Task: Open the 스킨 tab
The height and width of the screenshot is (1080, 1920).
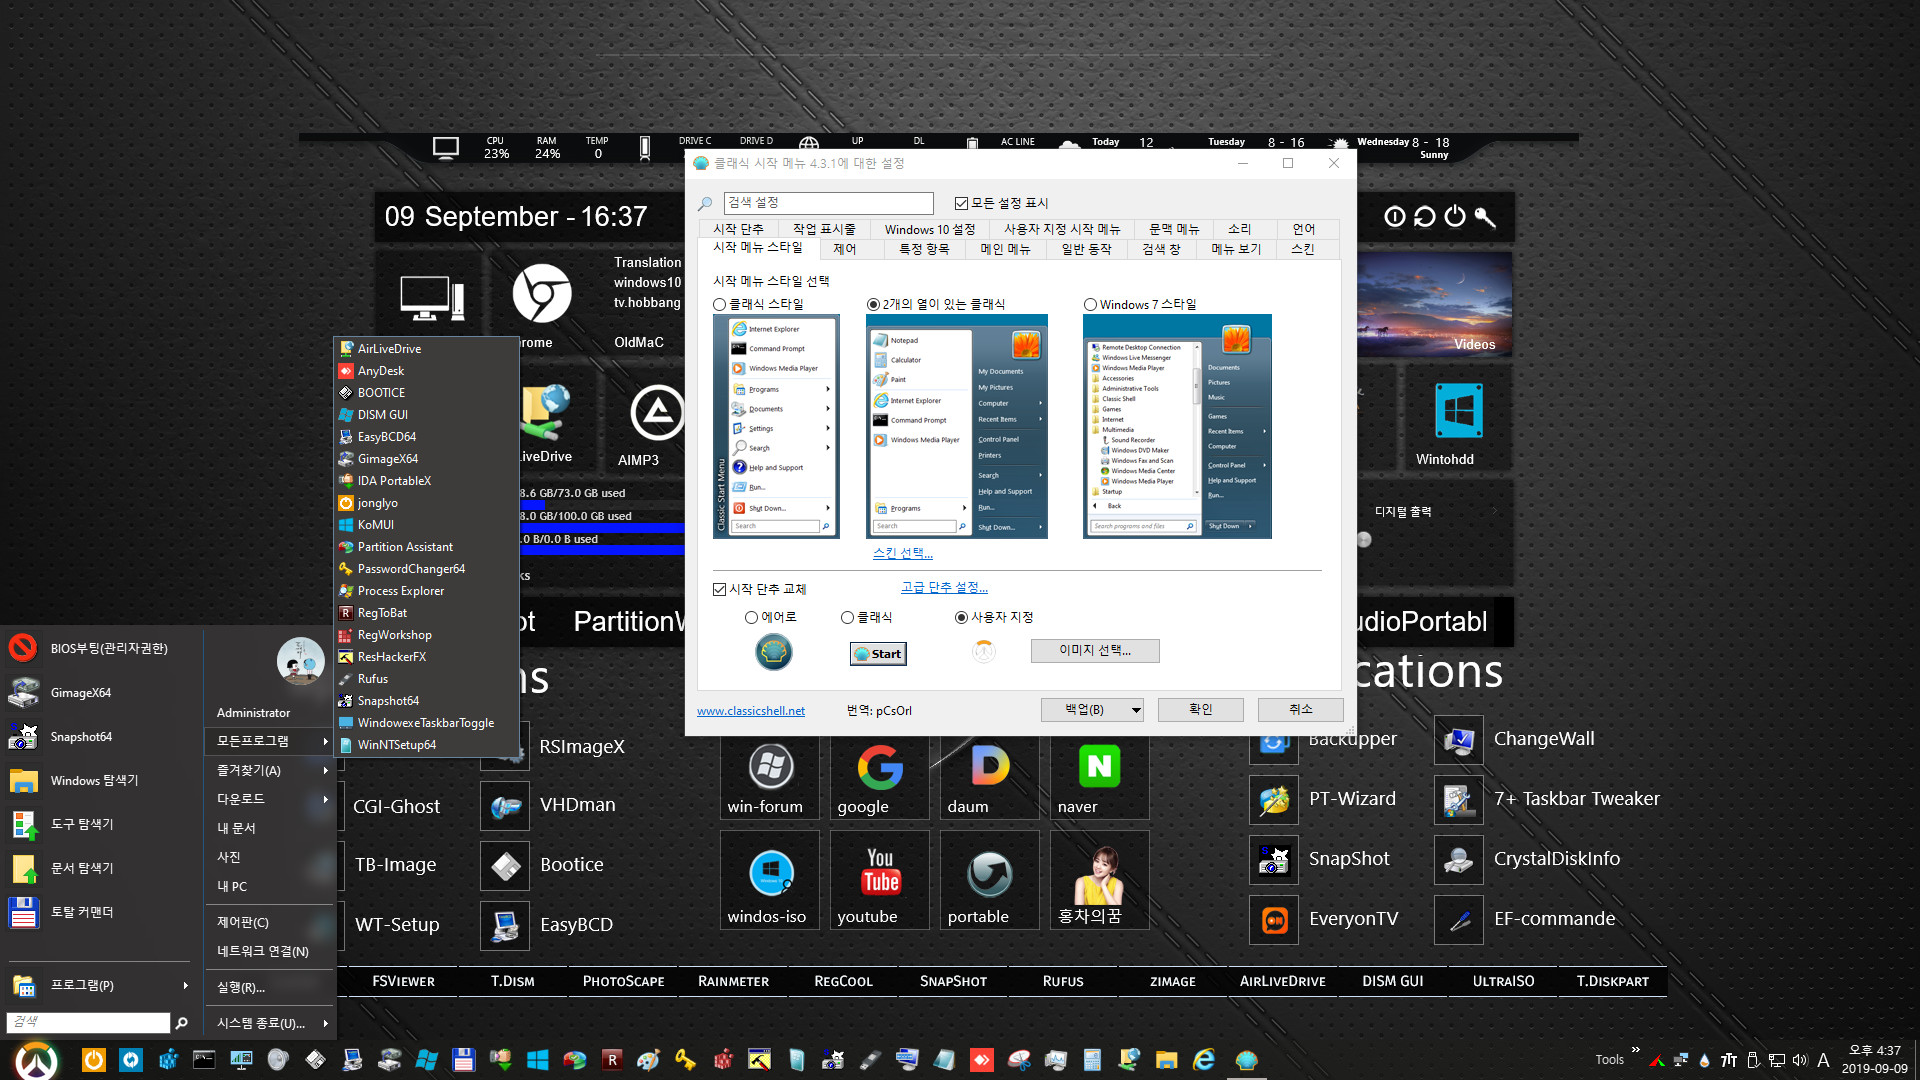Action: [1302, 249]
